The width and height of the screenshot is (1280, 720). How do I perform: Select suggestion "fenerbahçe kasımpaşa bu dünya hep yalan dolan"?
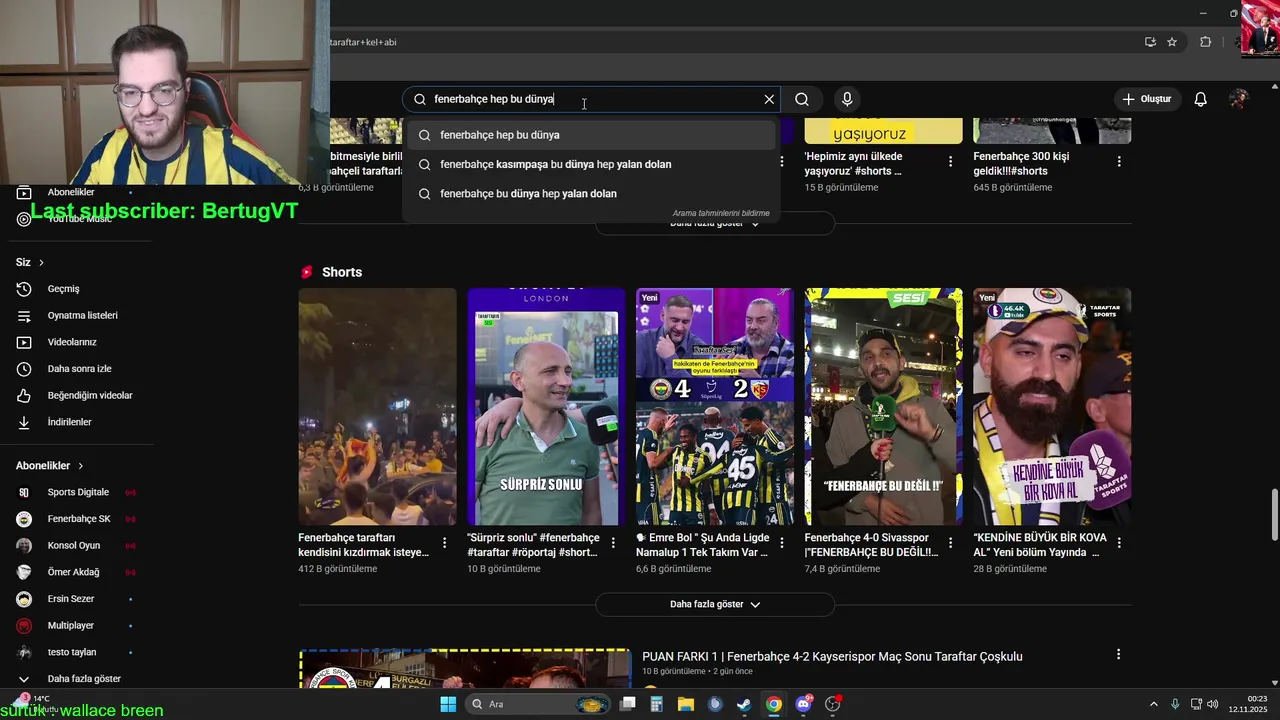click(x=590, y=164)
